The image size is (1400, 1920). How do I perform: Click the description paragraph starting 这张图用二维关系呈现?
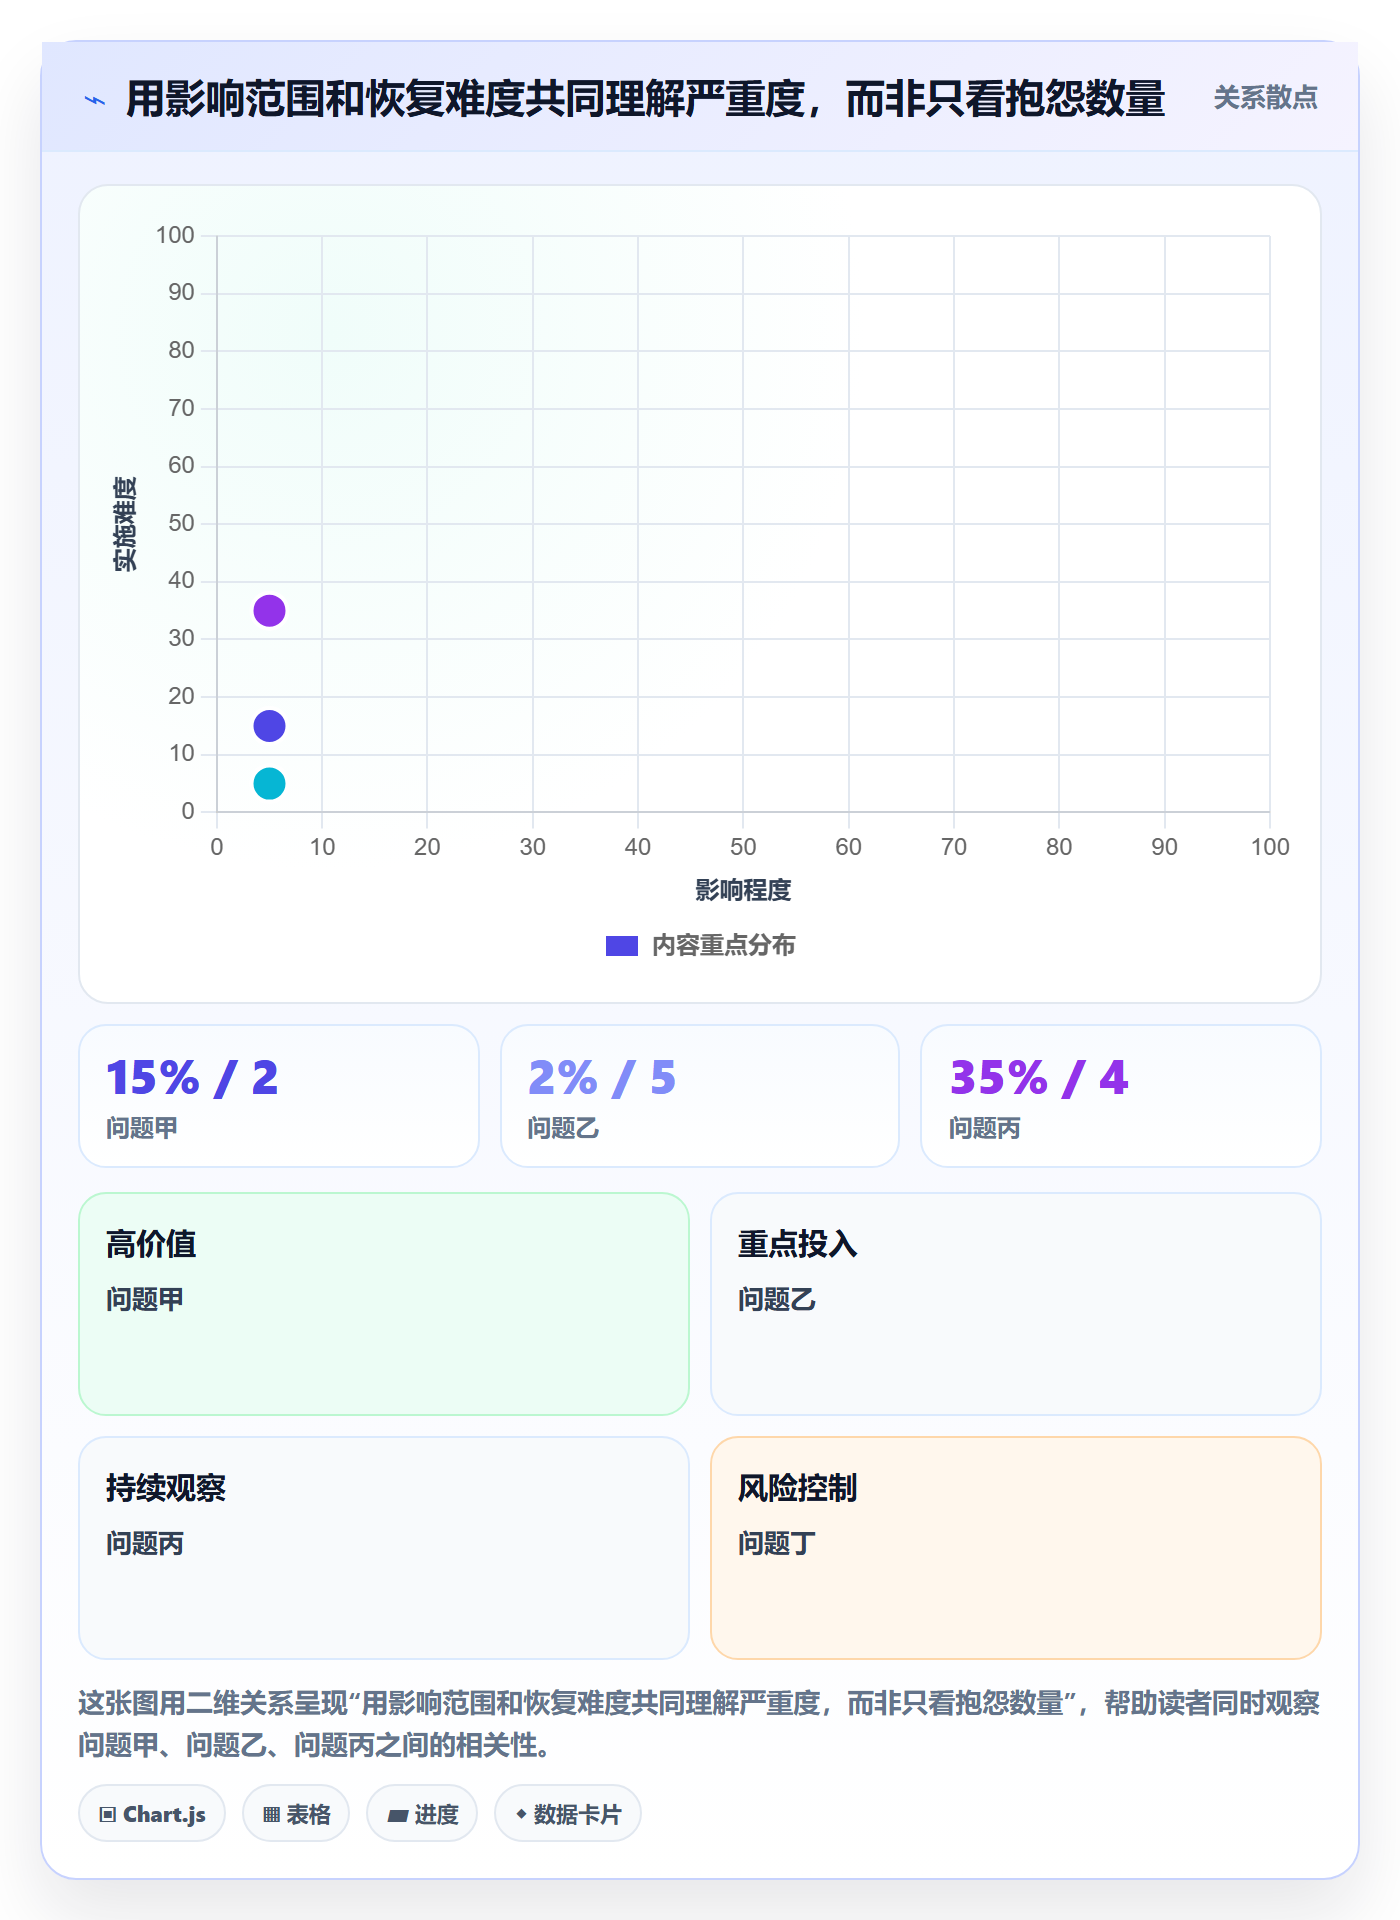tap(700, 1724)
